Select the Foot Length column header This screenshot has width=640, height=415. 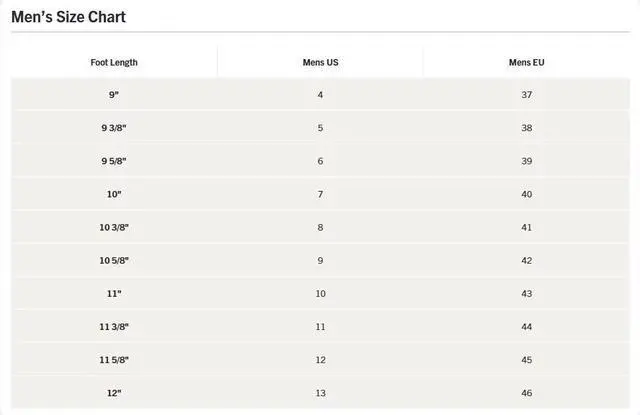(114, 62)
